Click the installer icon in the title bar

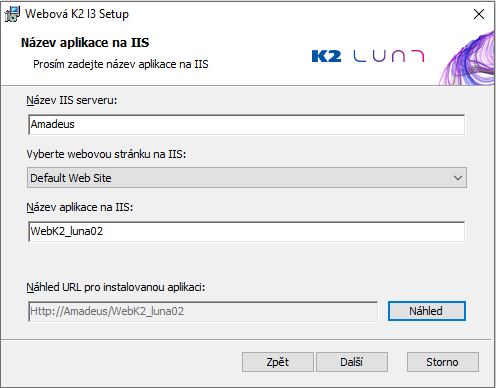pyautogui.click(x=12, y=14)
